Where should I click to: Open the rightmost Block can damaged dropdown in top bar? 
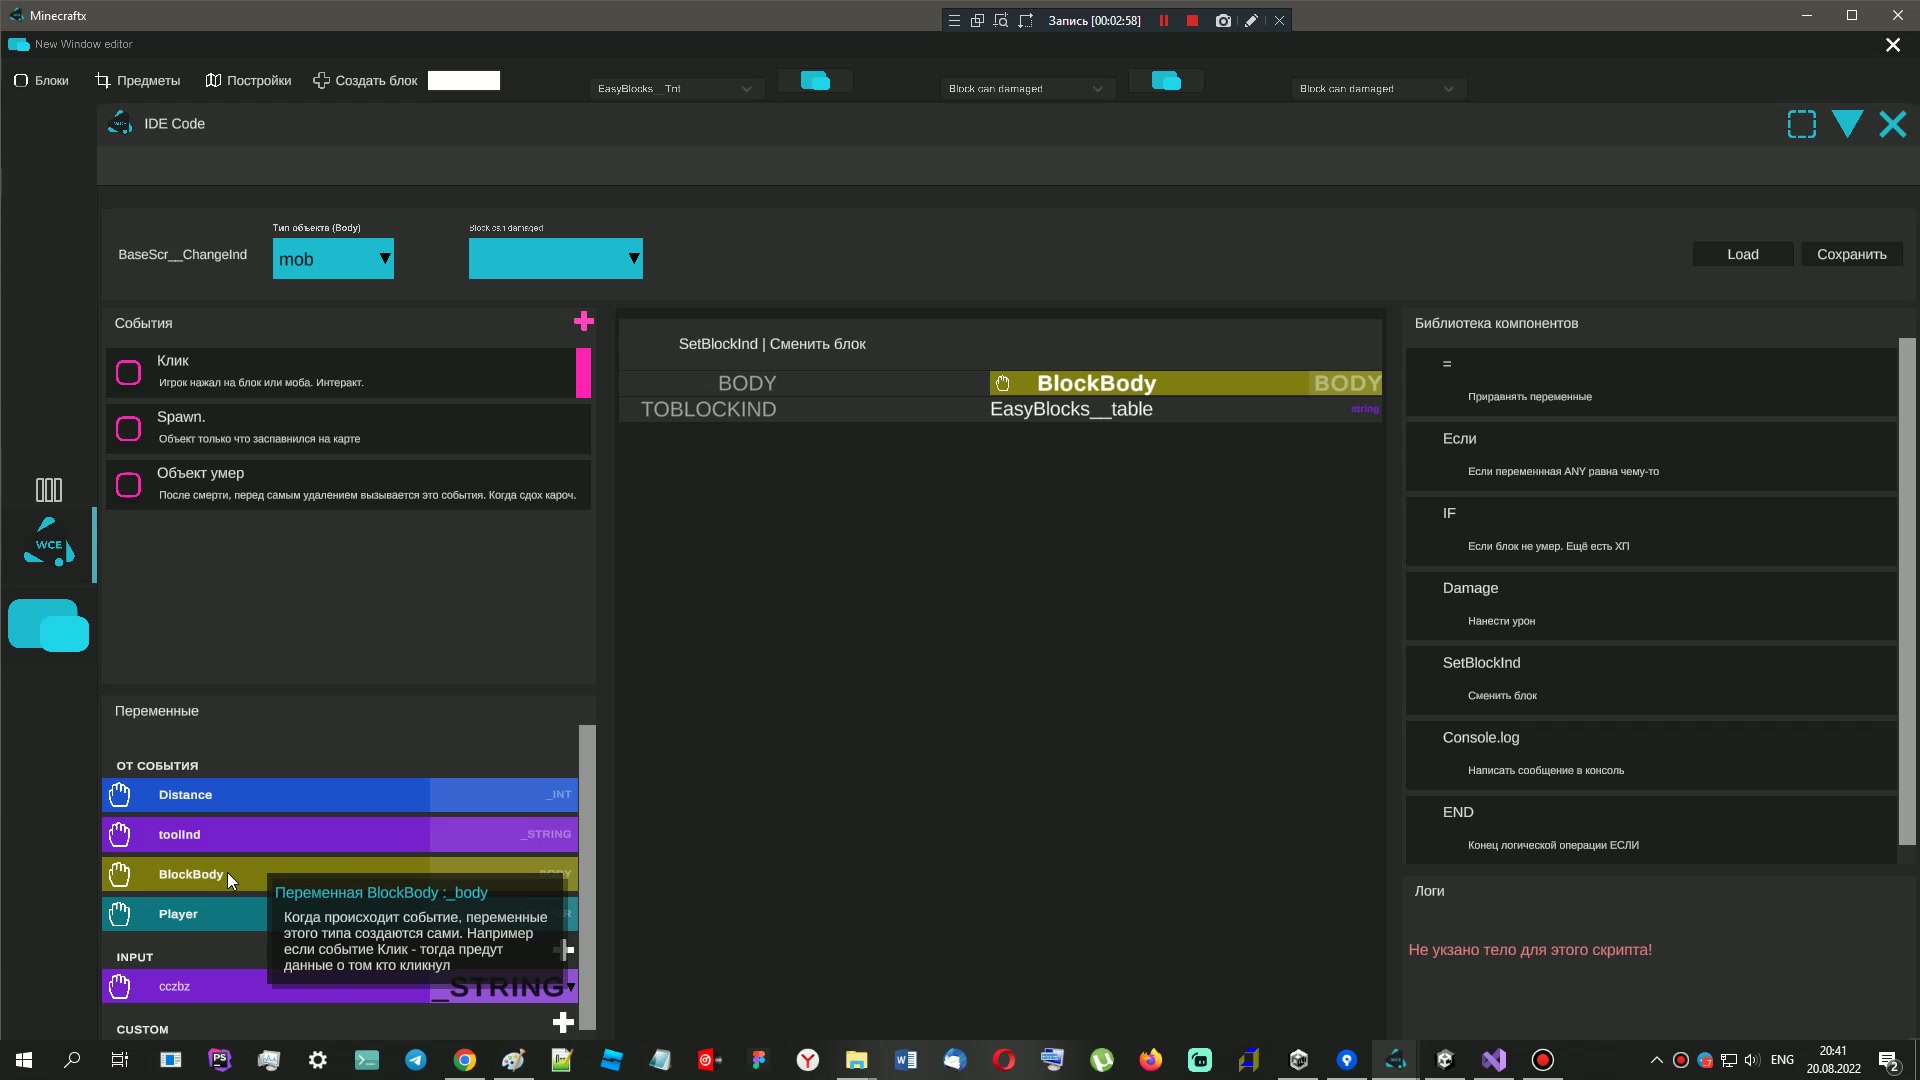(1378, 89)
